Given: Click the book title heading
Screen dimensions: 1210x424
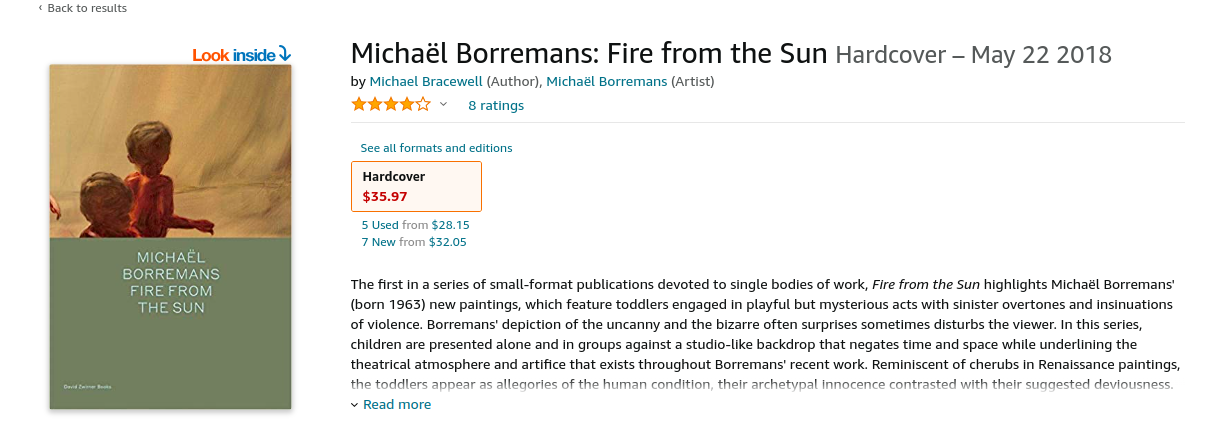Looking at the screenshot, I should pyautogui.click(x=589, y=53).
